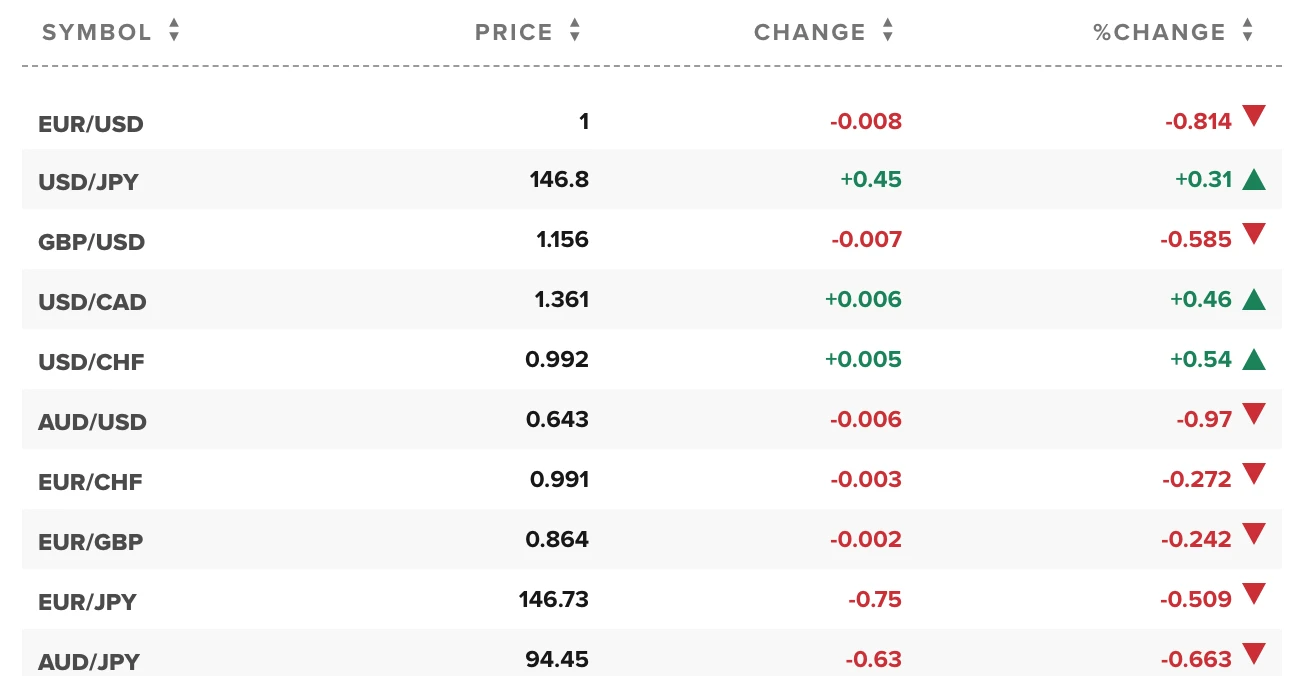This screenshot has height=676, width=1296.
Task: Click red down arrow beside EUR/USD
Action: click(1254, 116)
